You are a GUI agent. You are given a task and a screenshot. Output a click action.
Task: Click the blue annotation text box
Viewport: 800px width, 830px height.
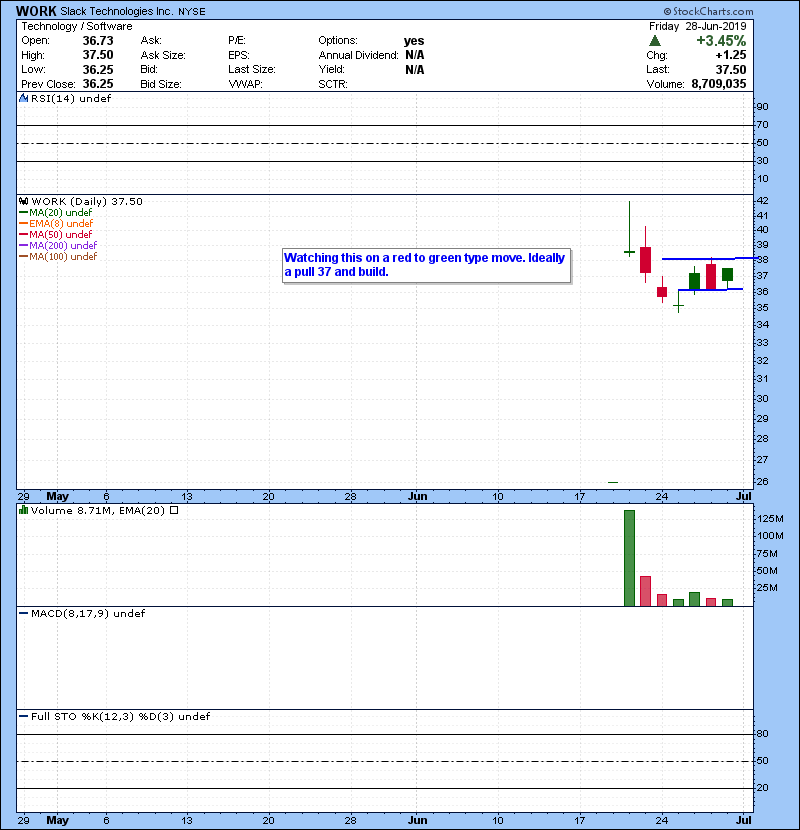(427, 266)
